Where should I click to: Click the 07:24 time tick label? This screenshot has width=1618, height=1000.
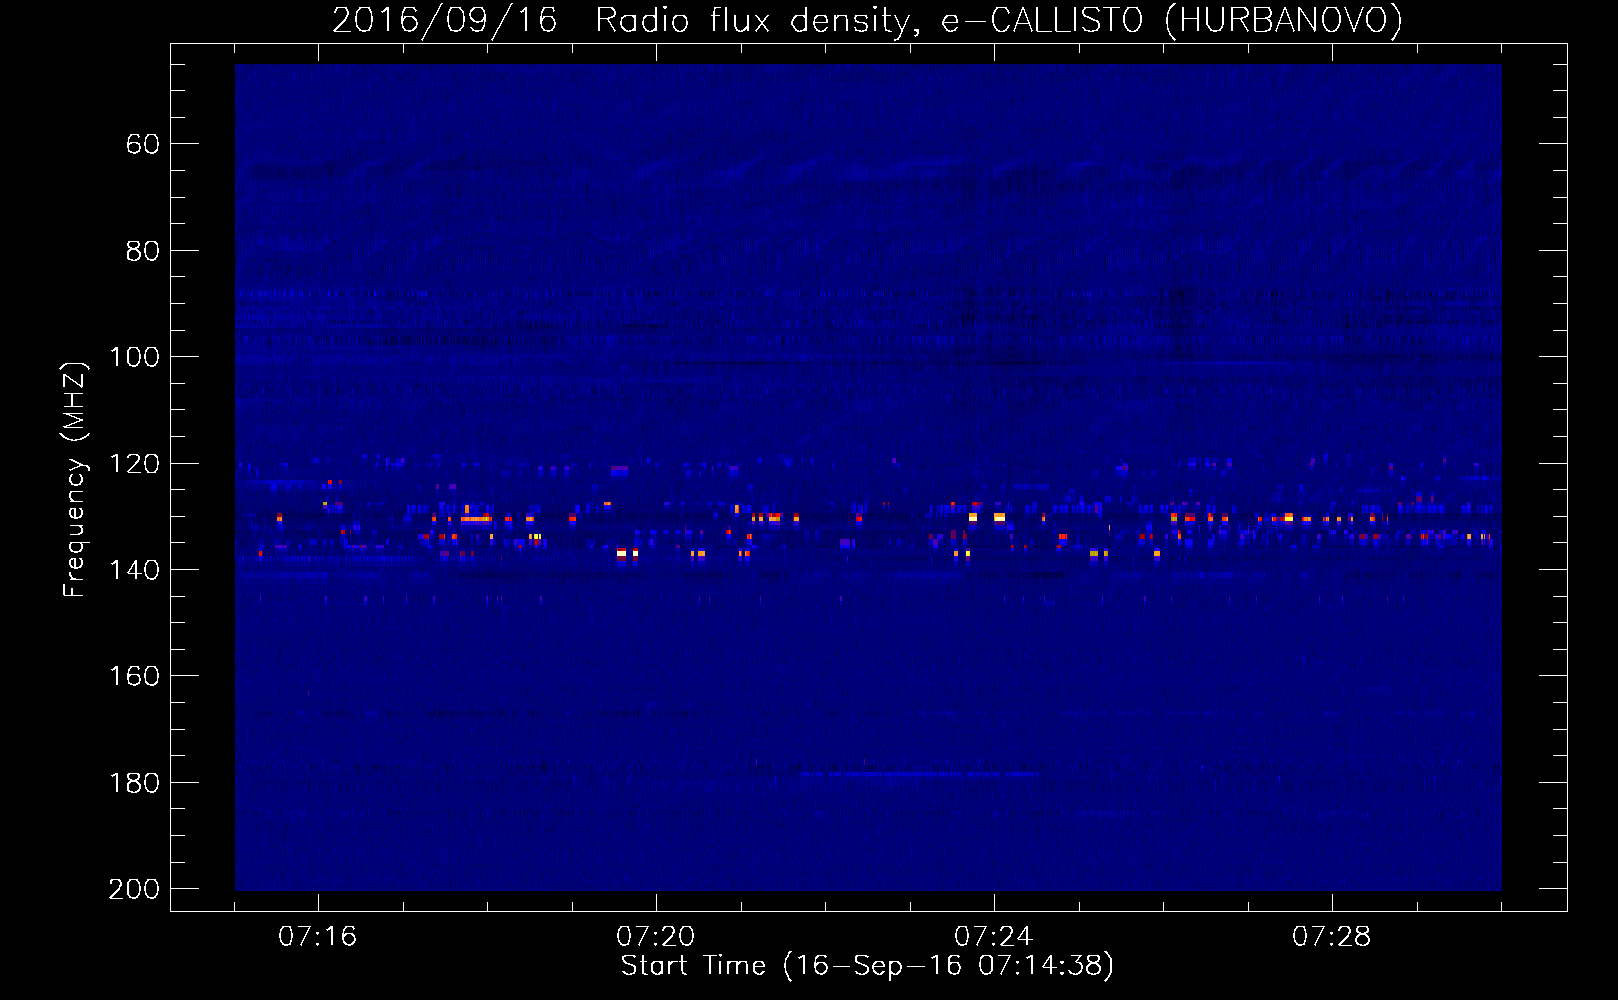click(994, 937)
